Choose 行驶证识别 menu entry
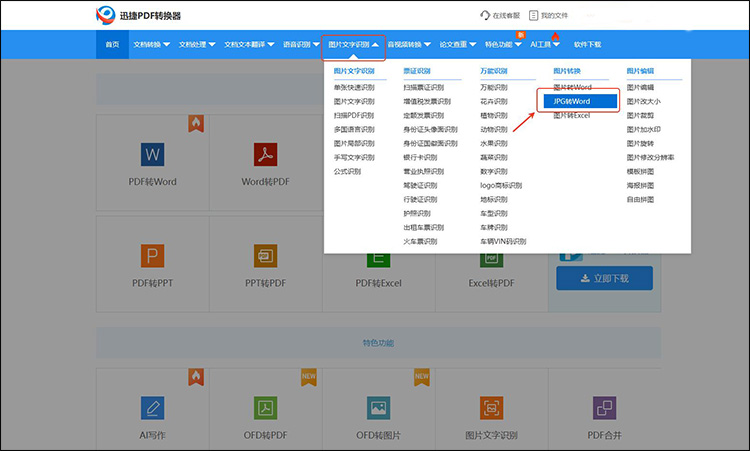 tap(420, 199)
